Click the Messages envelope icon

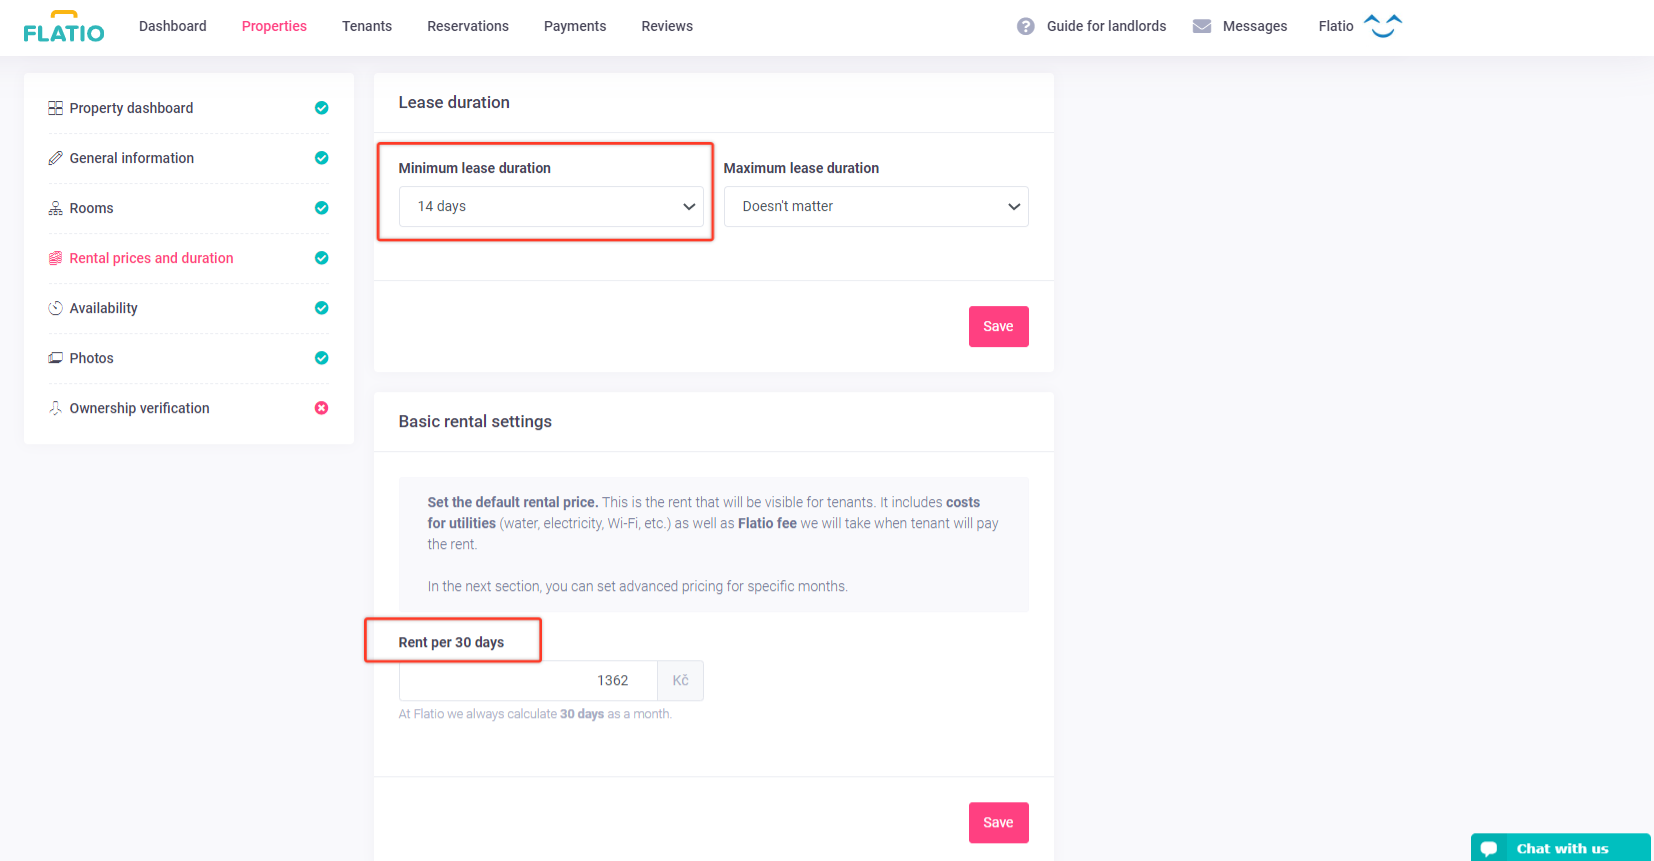(1202, 26)
